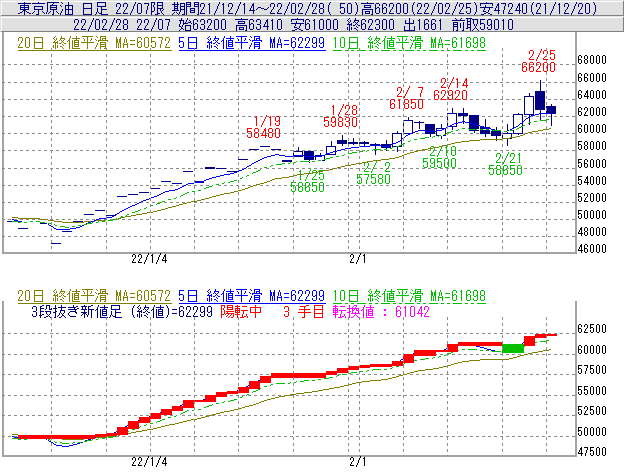
Task: Select the 2/7 61850 high label
Action: [406, 98]
